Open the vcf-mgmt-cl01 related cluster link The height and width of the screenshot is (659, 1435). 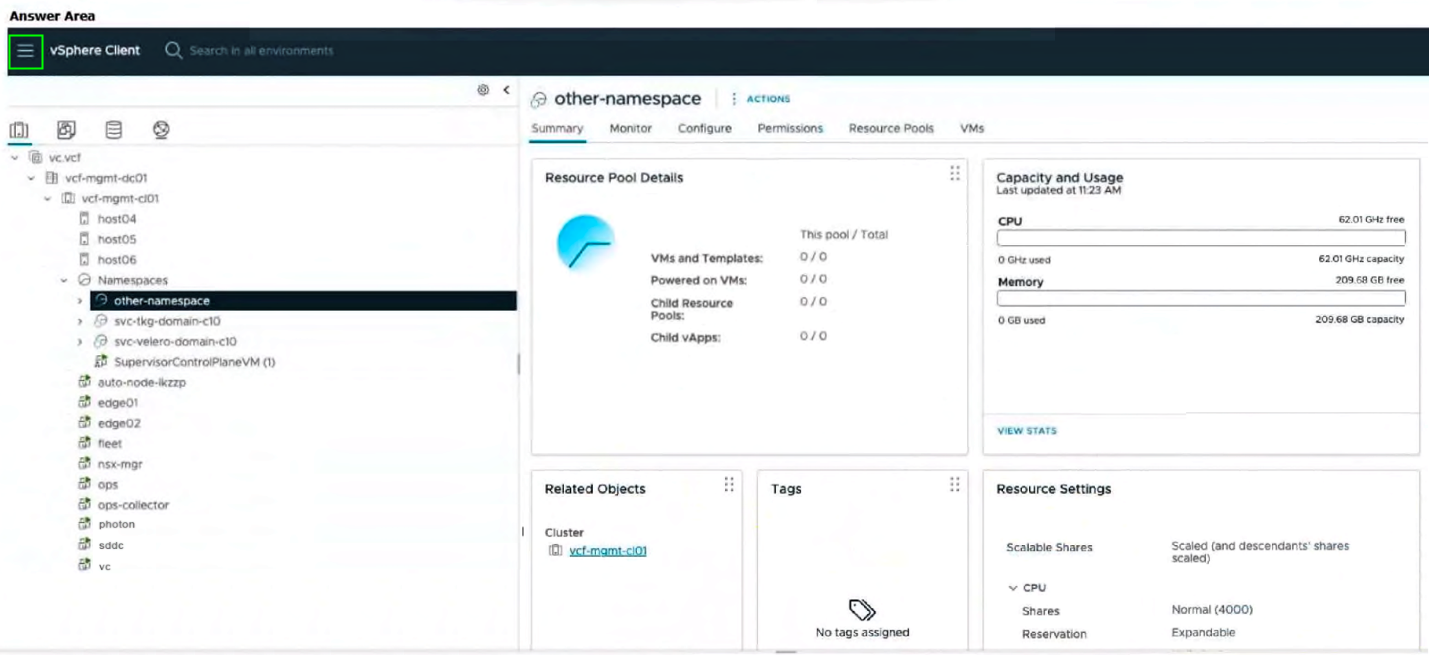click(608, 551)
